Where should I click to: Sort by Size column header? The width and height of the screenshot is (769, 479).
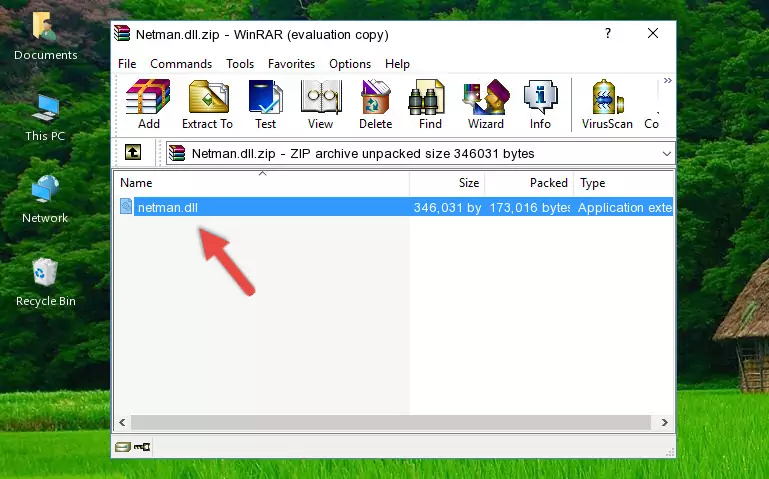click(447, 183)
